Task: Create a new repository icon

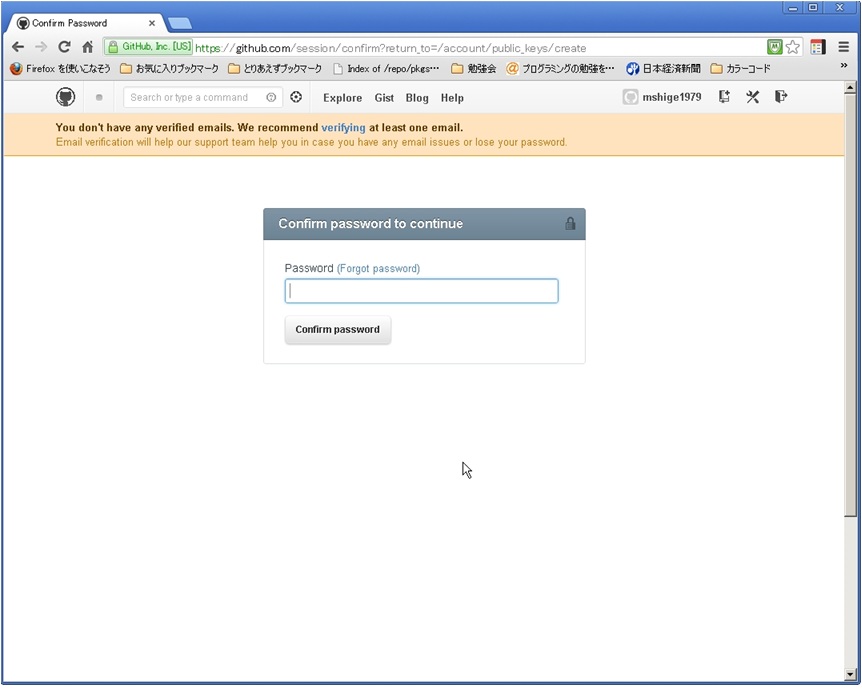Action: 724,97
